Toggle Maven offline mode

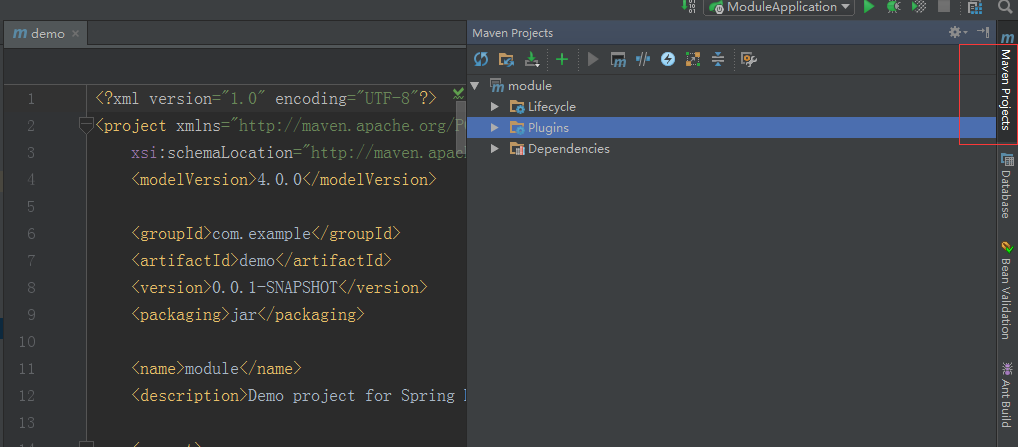tap(643, 60)
